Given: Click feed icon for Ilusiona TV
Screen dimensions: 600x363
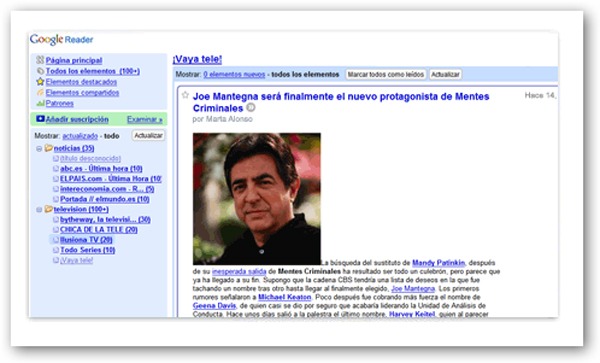Looking at the screenshot, I should click(x=56, y=240).
